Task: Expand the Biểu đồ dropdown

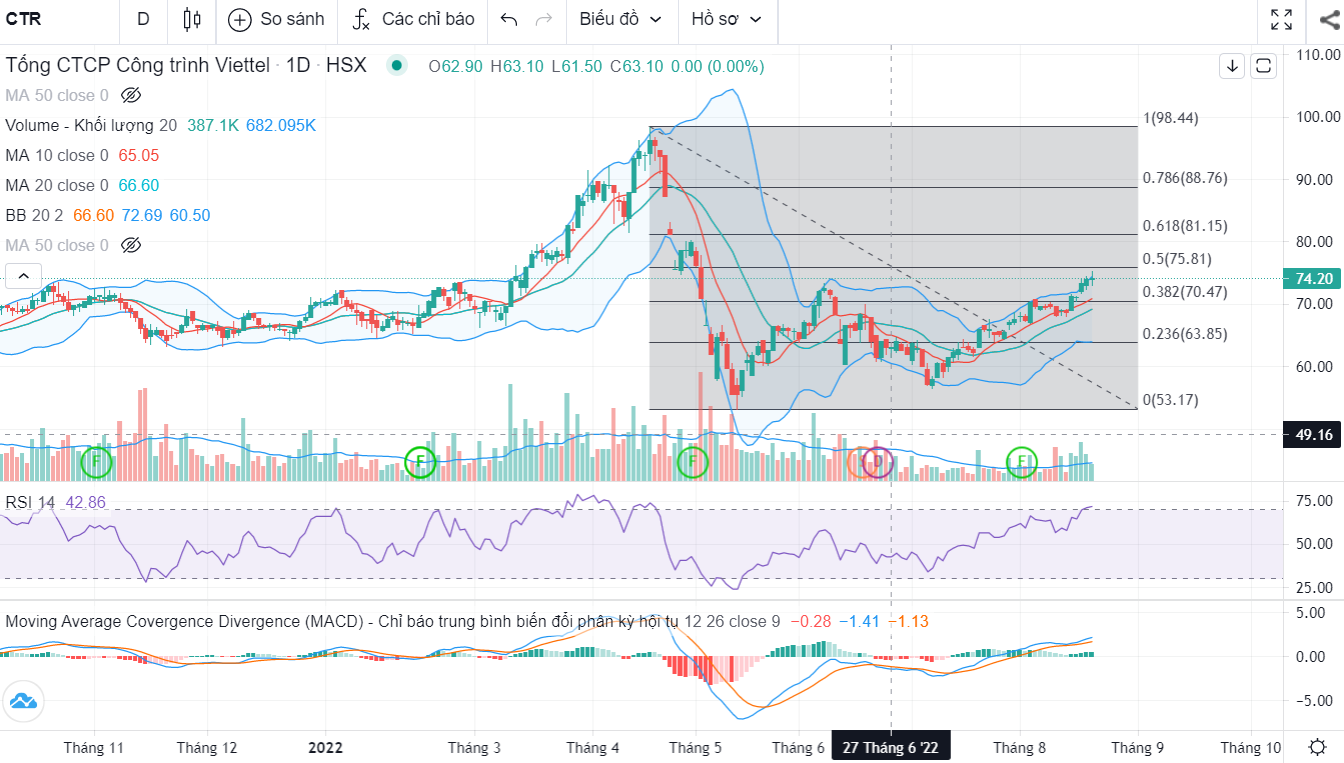Action: point(620,19)
